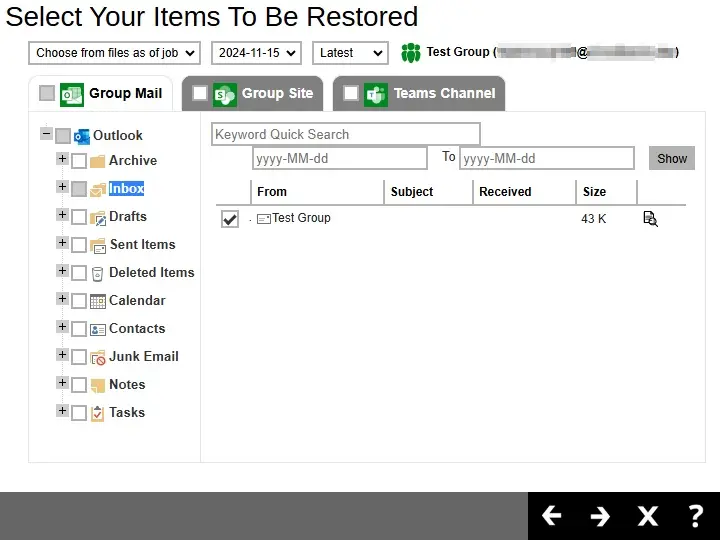Open the 'Choose from files as of job' dropdown
Screen dimensions: 720x540
pos(114,53)
